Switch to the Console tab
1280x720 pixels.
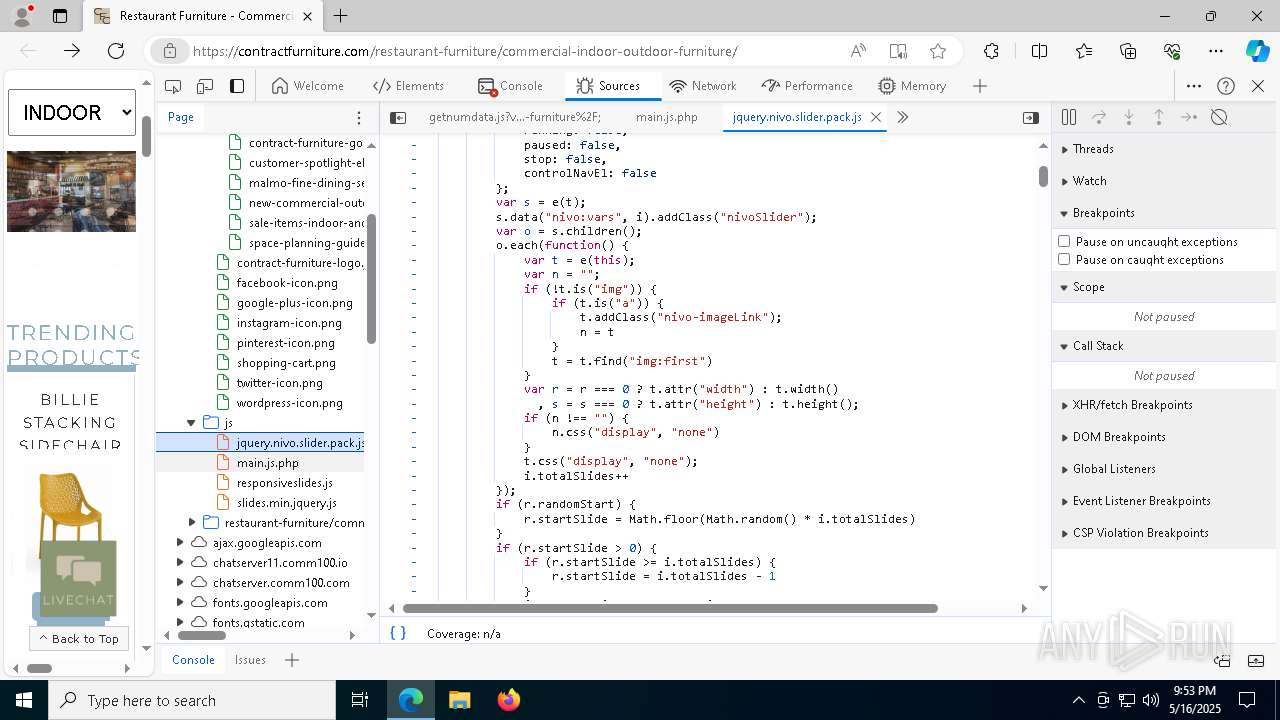coord(510,86)
